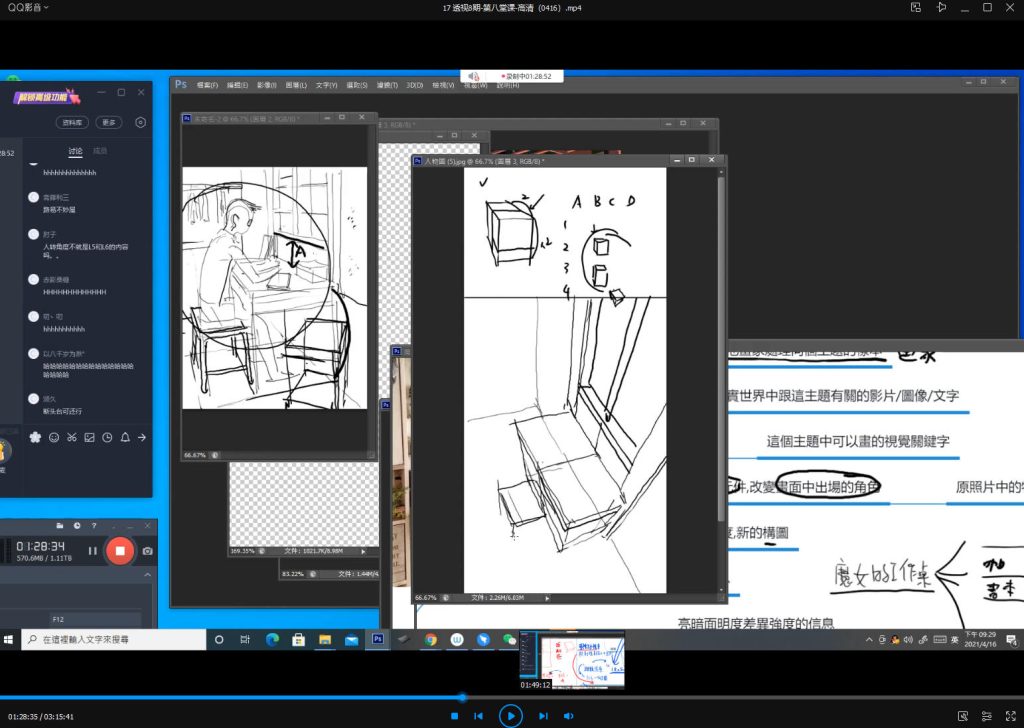This screenshot has width=1024, height=728.
Task: Mute the player volume speaker icon
Action: point(569,716)
